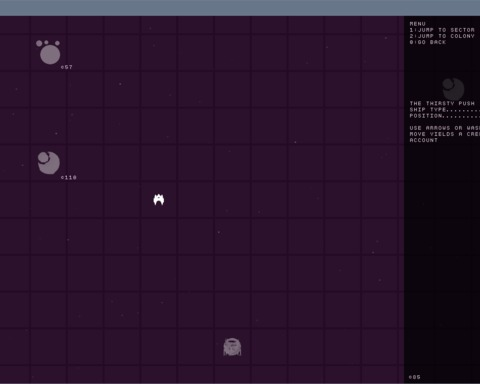Click the 'Ship Type' info line
This screenshot has width=480, height=384.
(x=445, y=110)
